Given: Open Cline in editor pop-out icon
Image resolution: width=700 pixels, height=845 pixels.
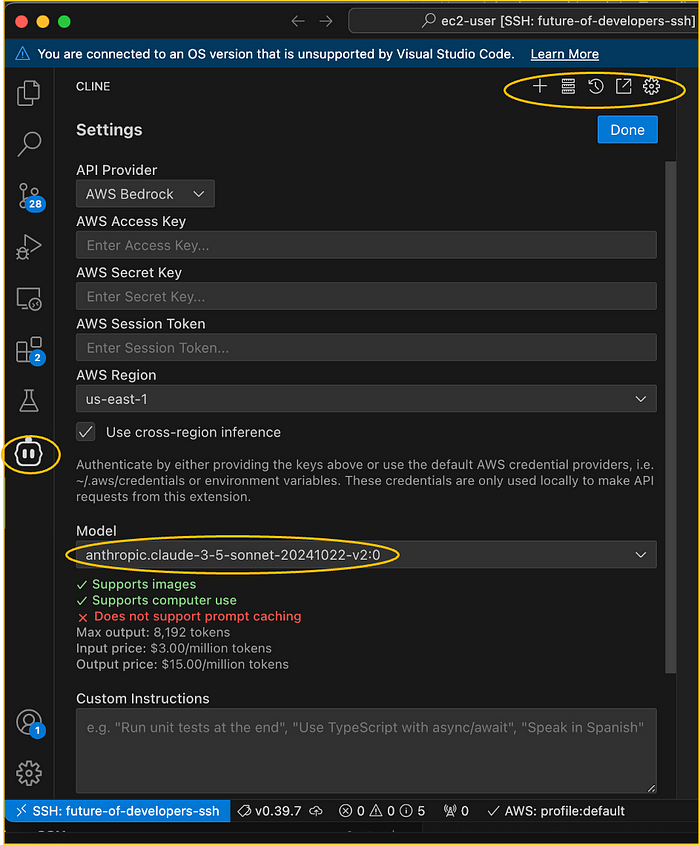Looking at the screenshot, I should click(x=623, y=87).
